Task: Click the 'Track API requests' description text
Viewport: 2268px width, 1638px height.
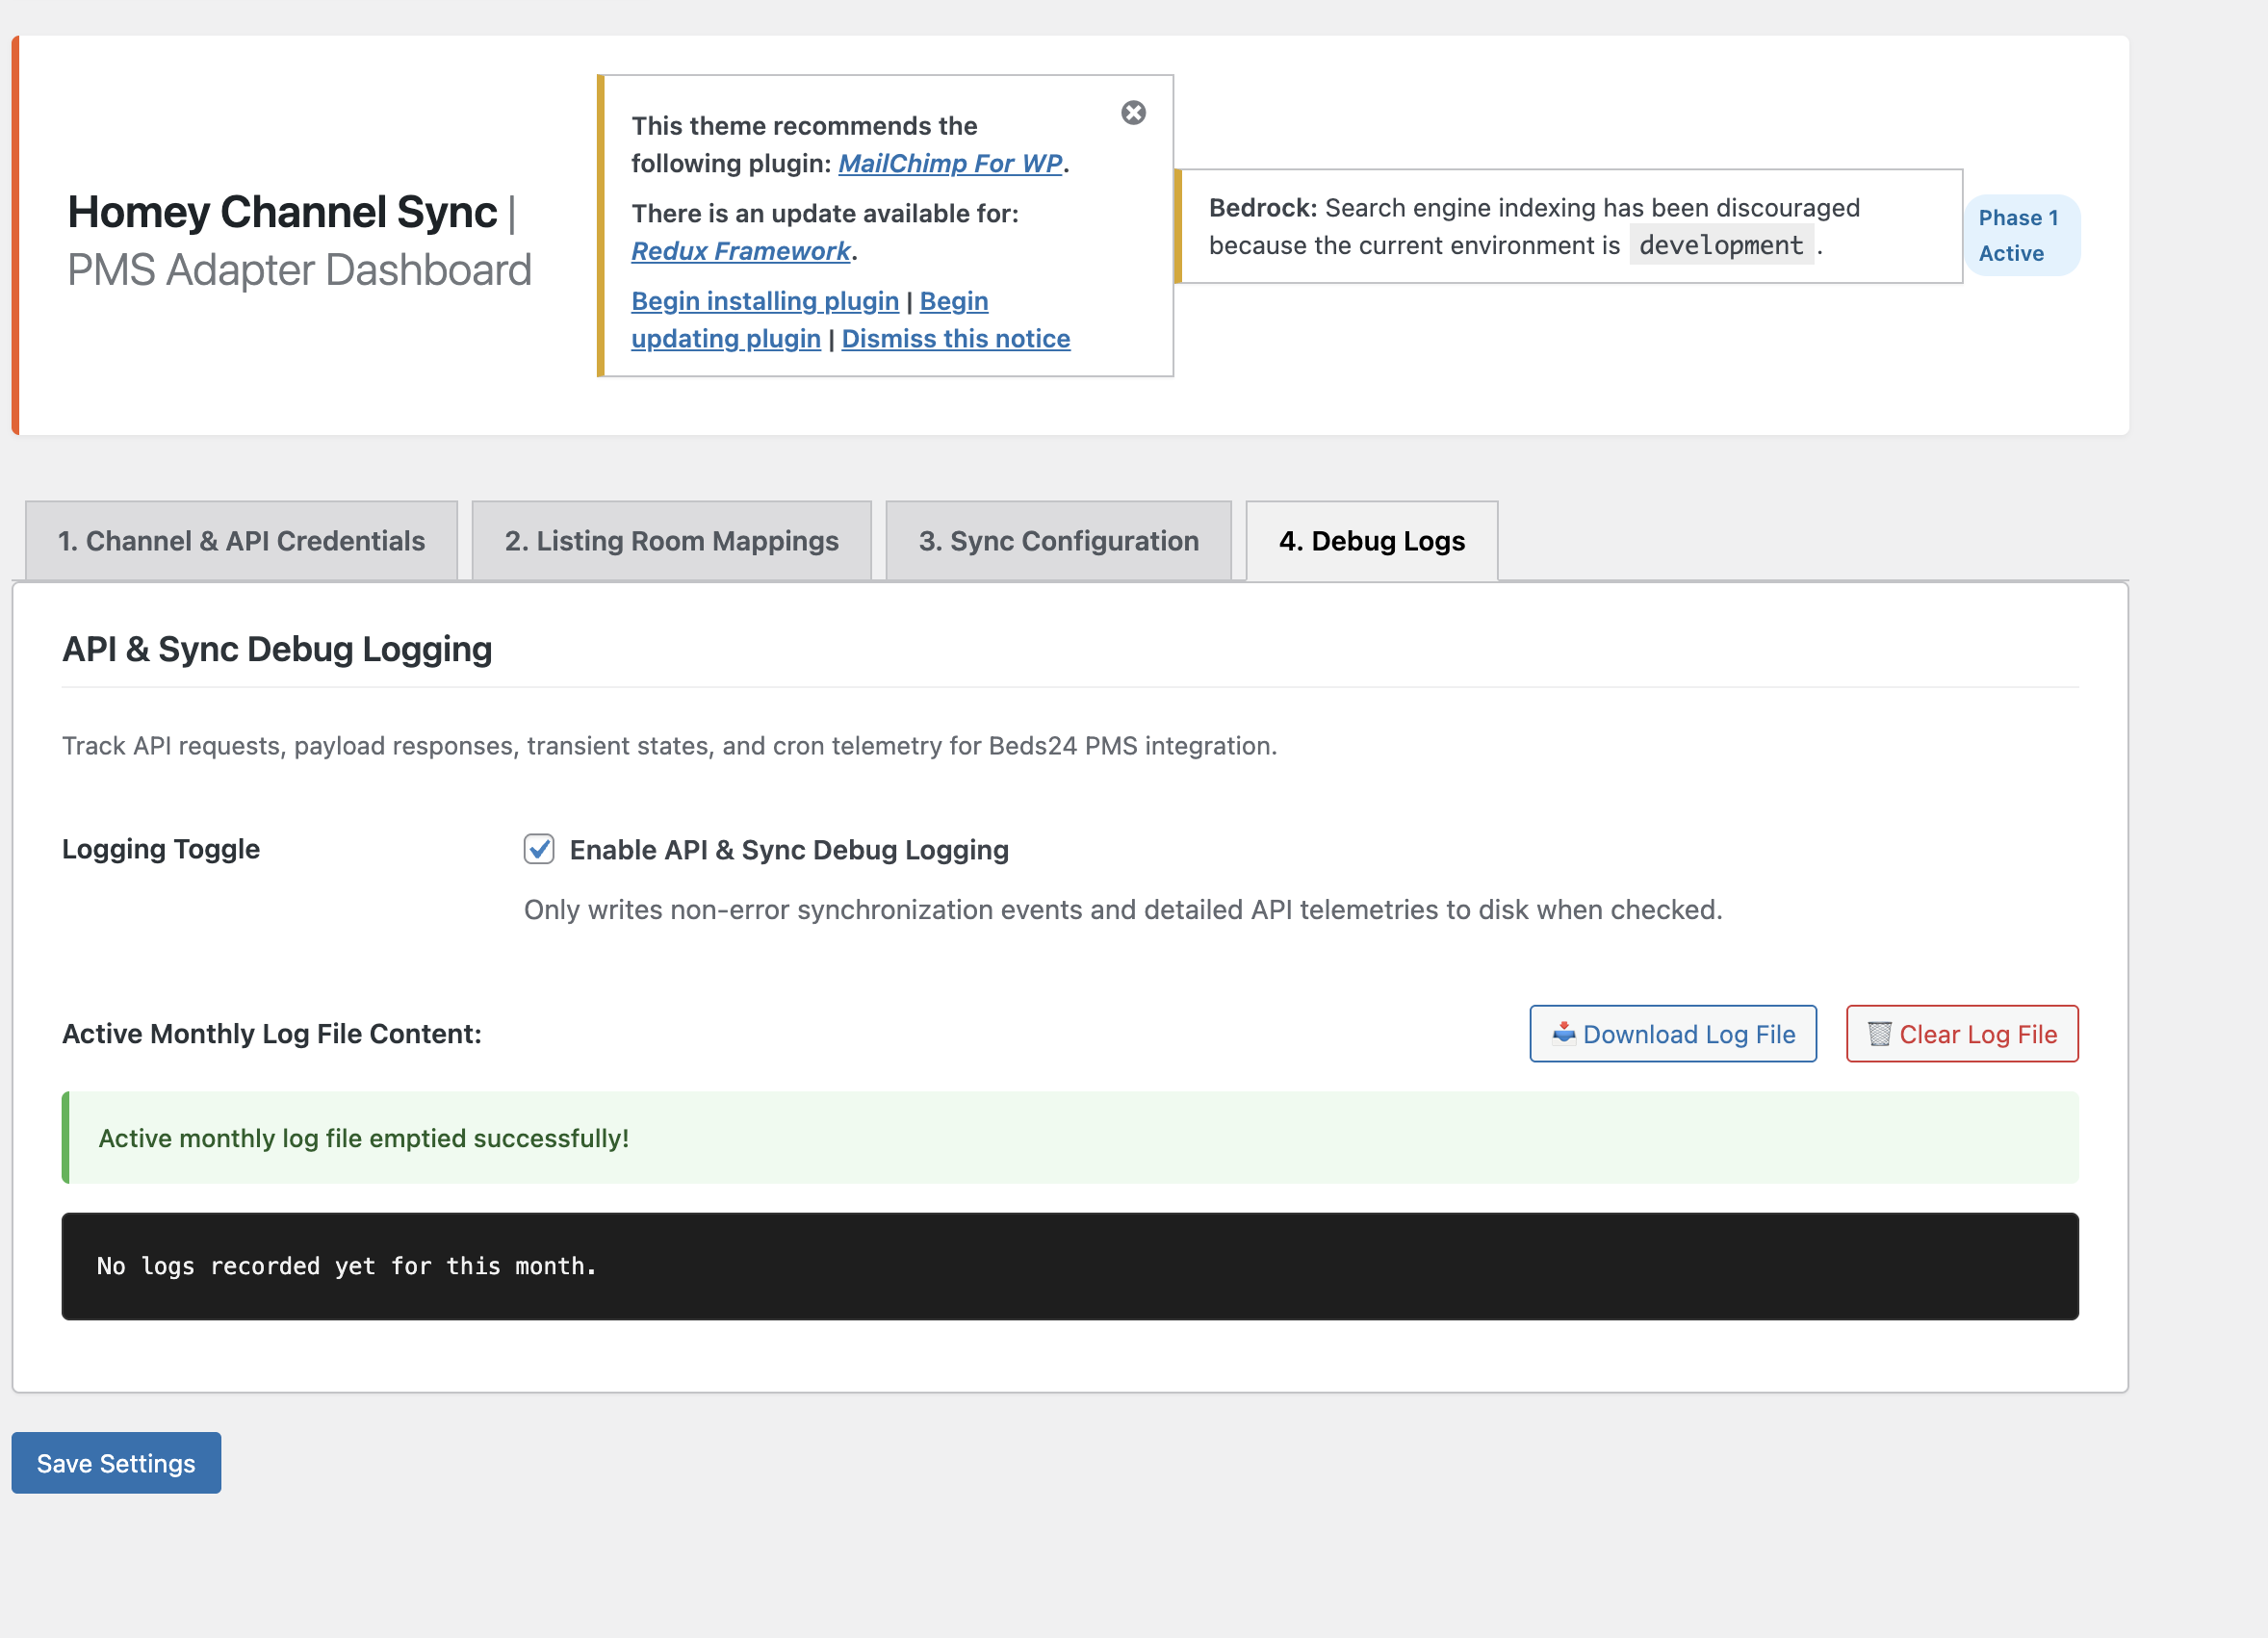Action: [x=670, y=746]
